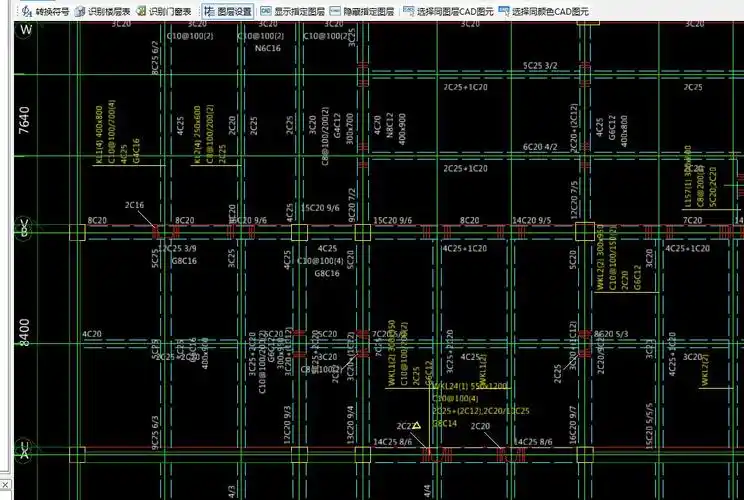Screen dimensions: 744x500
Task: Select the axis bubble labeled V
Action: (26, 227)
